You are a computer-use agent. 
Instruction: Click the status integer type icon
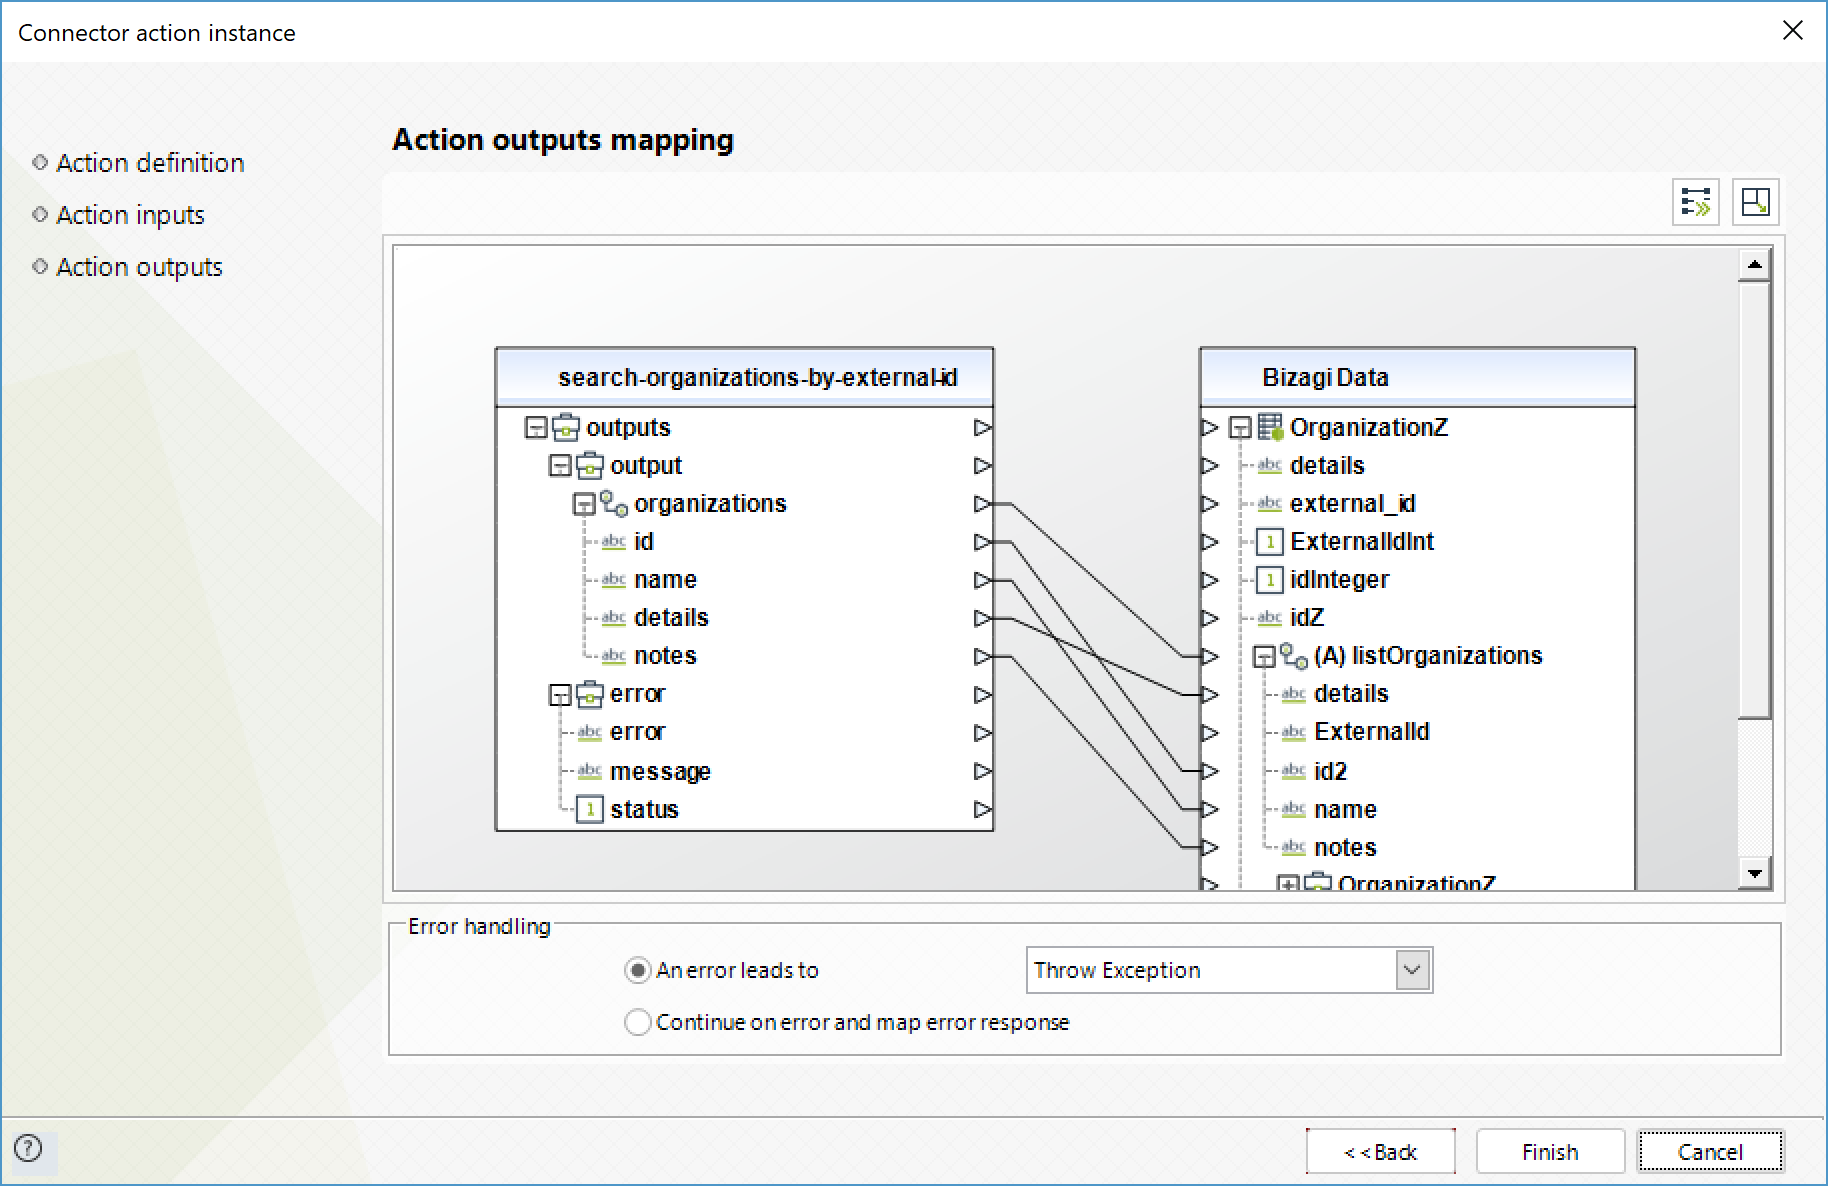590,810
